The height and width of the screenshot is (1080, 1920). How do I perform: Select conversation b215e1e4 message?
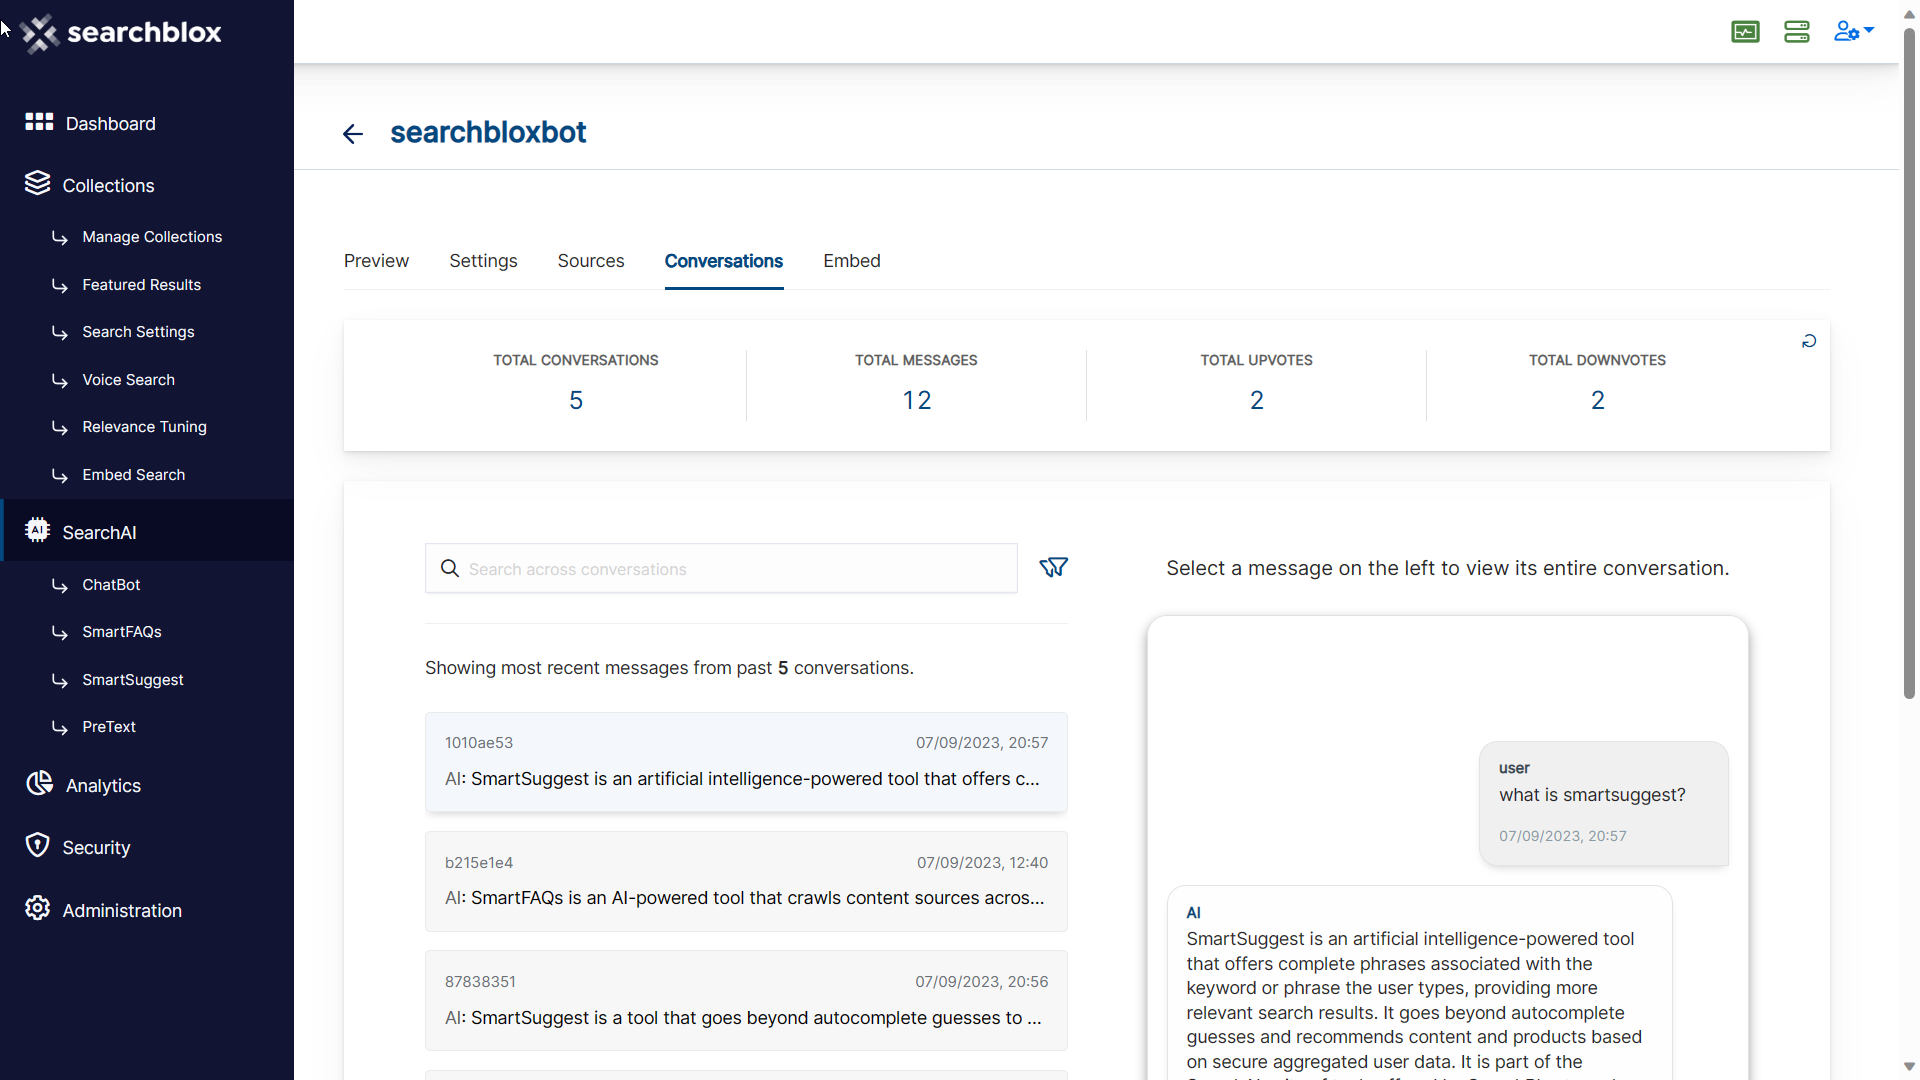tap(745, 881)
